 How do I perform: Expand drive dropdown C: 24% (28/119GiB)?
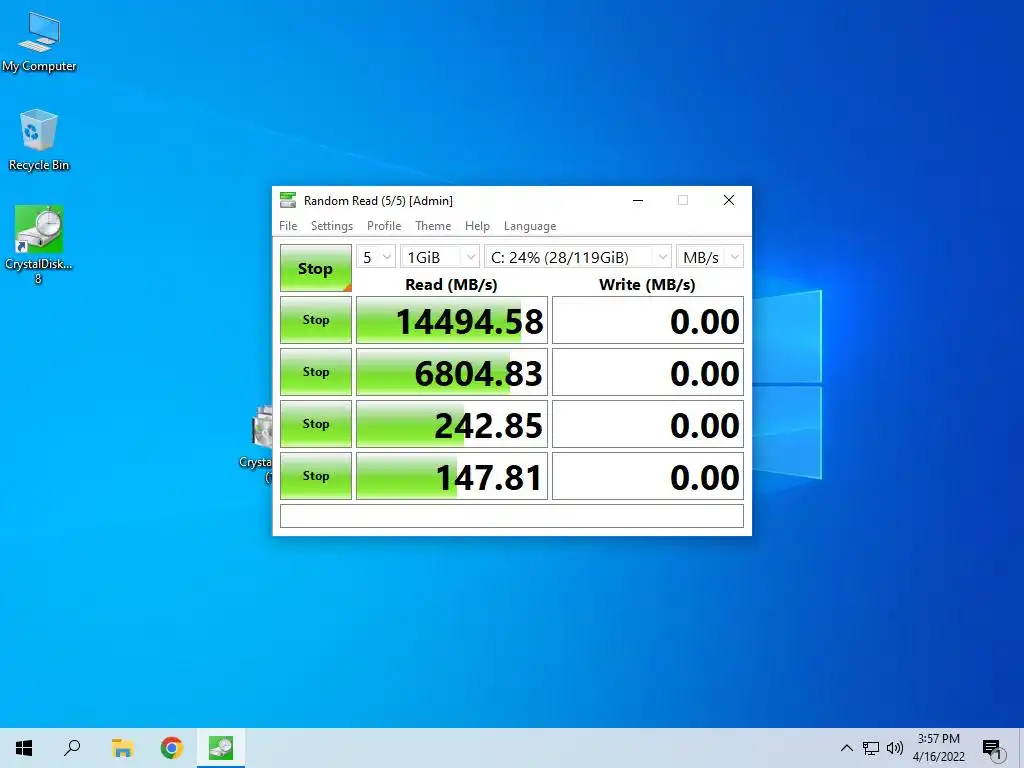[x=578, y=257]
